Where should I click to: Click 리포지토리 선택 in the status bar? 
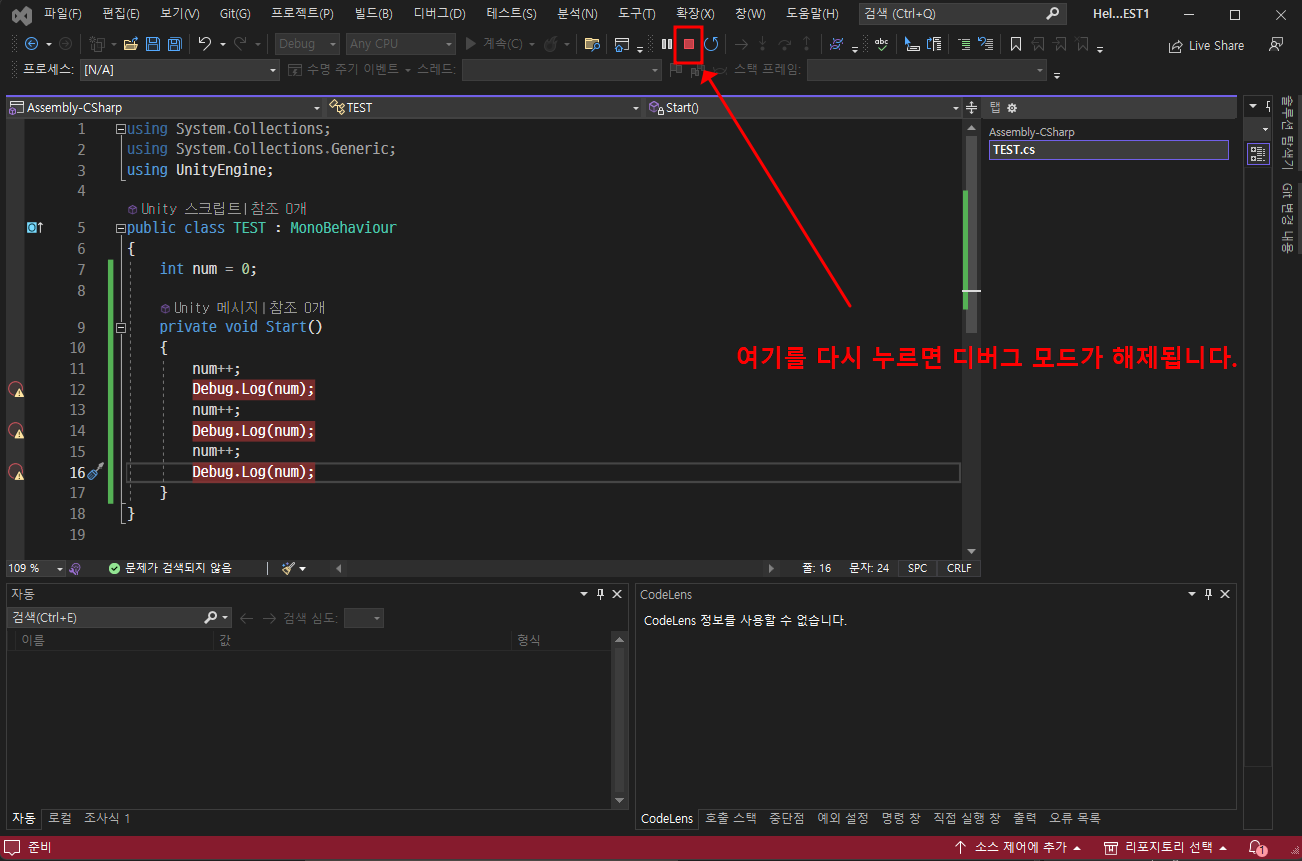click(1166, 848)
